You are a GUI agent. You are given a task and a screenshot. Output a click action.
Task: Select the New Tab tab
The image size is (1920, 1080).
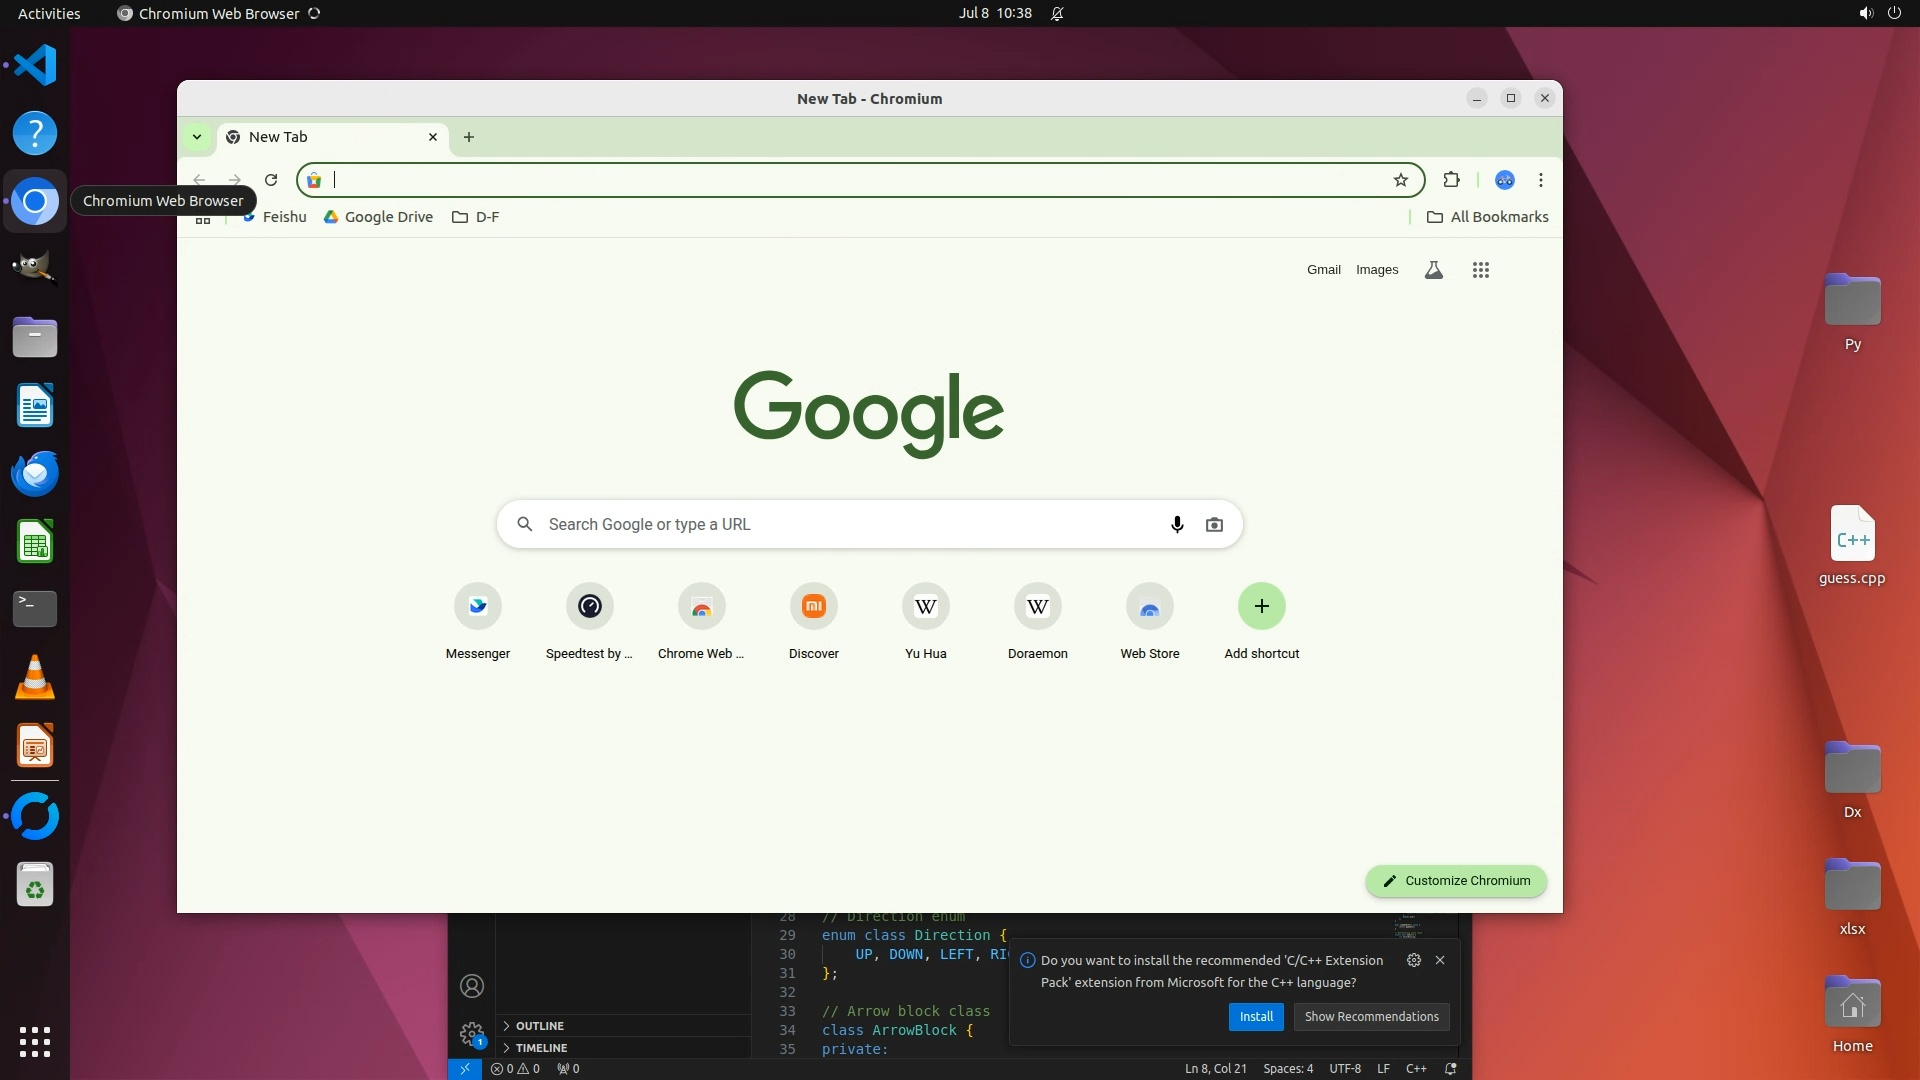320,137
